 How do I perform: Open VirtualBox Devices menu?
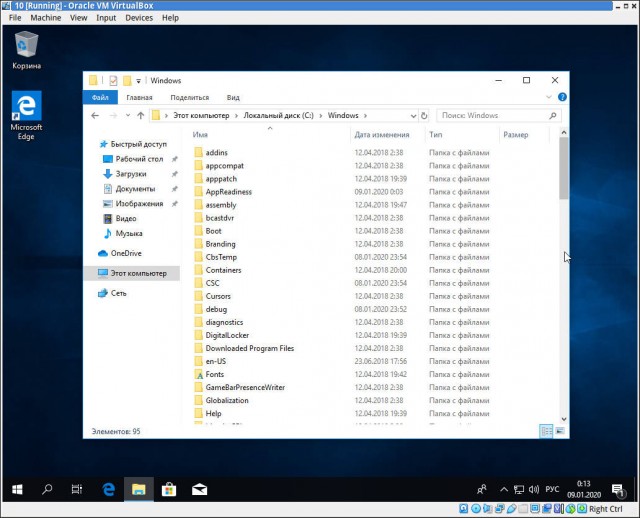[139, 18]
